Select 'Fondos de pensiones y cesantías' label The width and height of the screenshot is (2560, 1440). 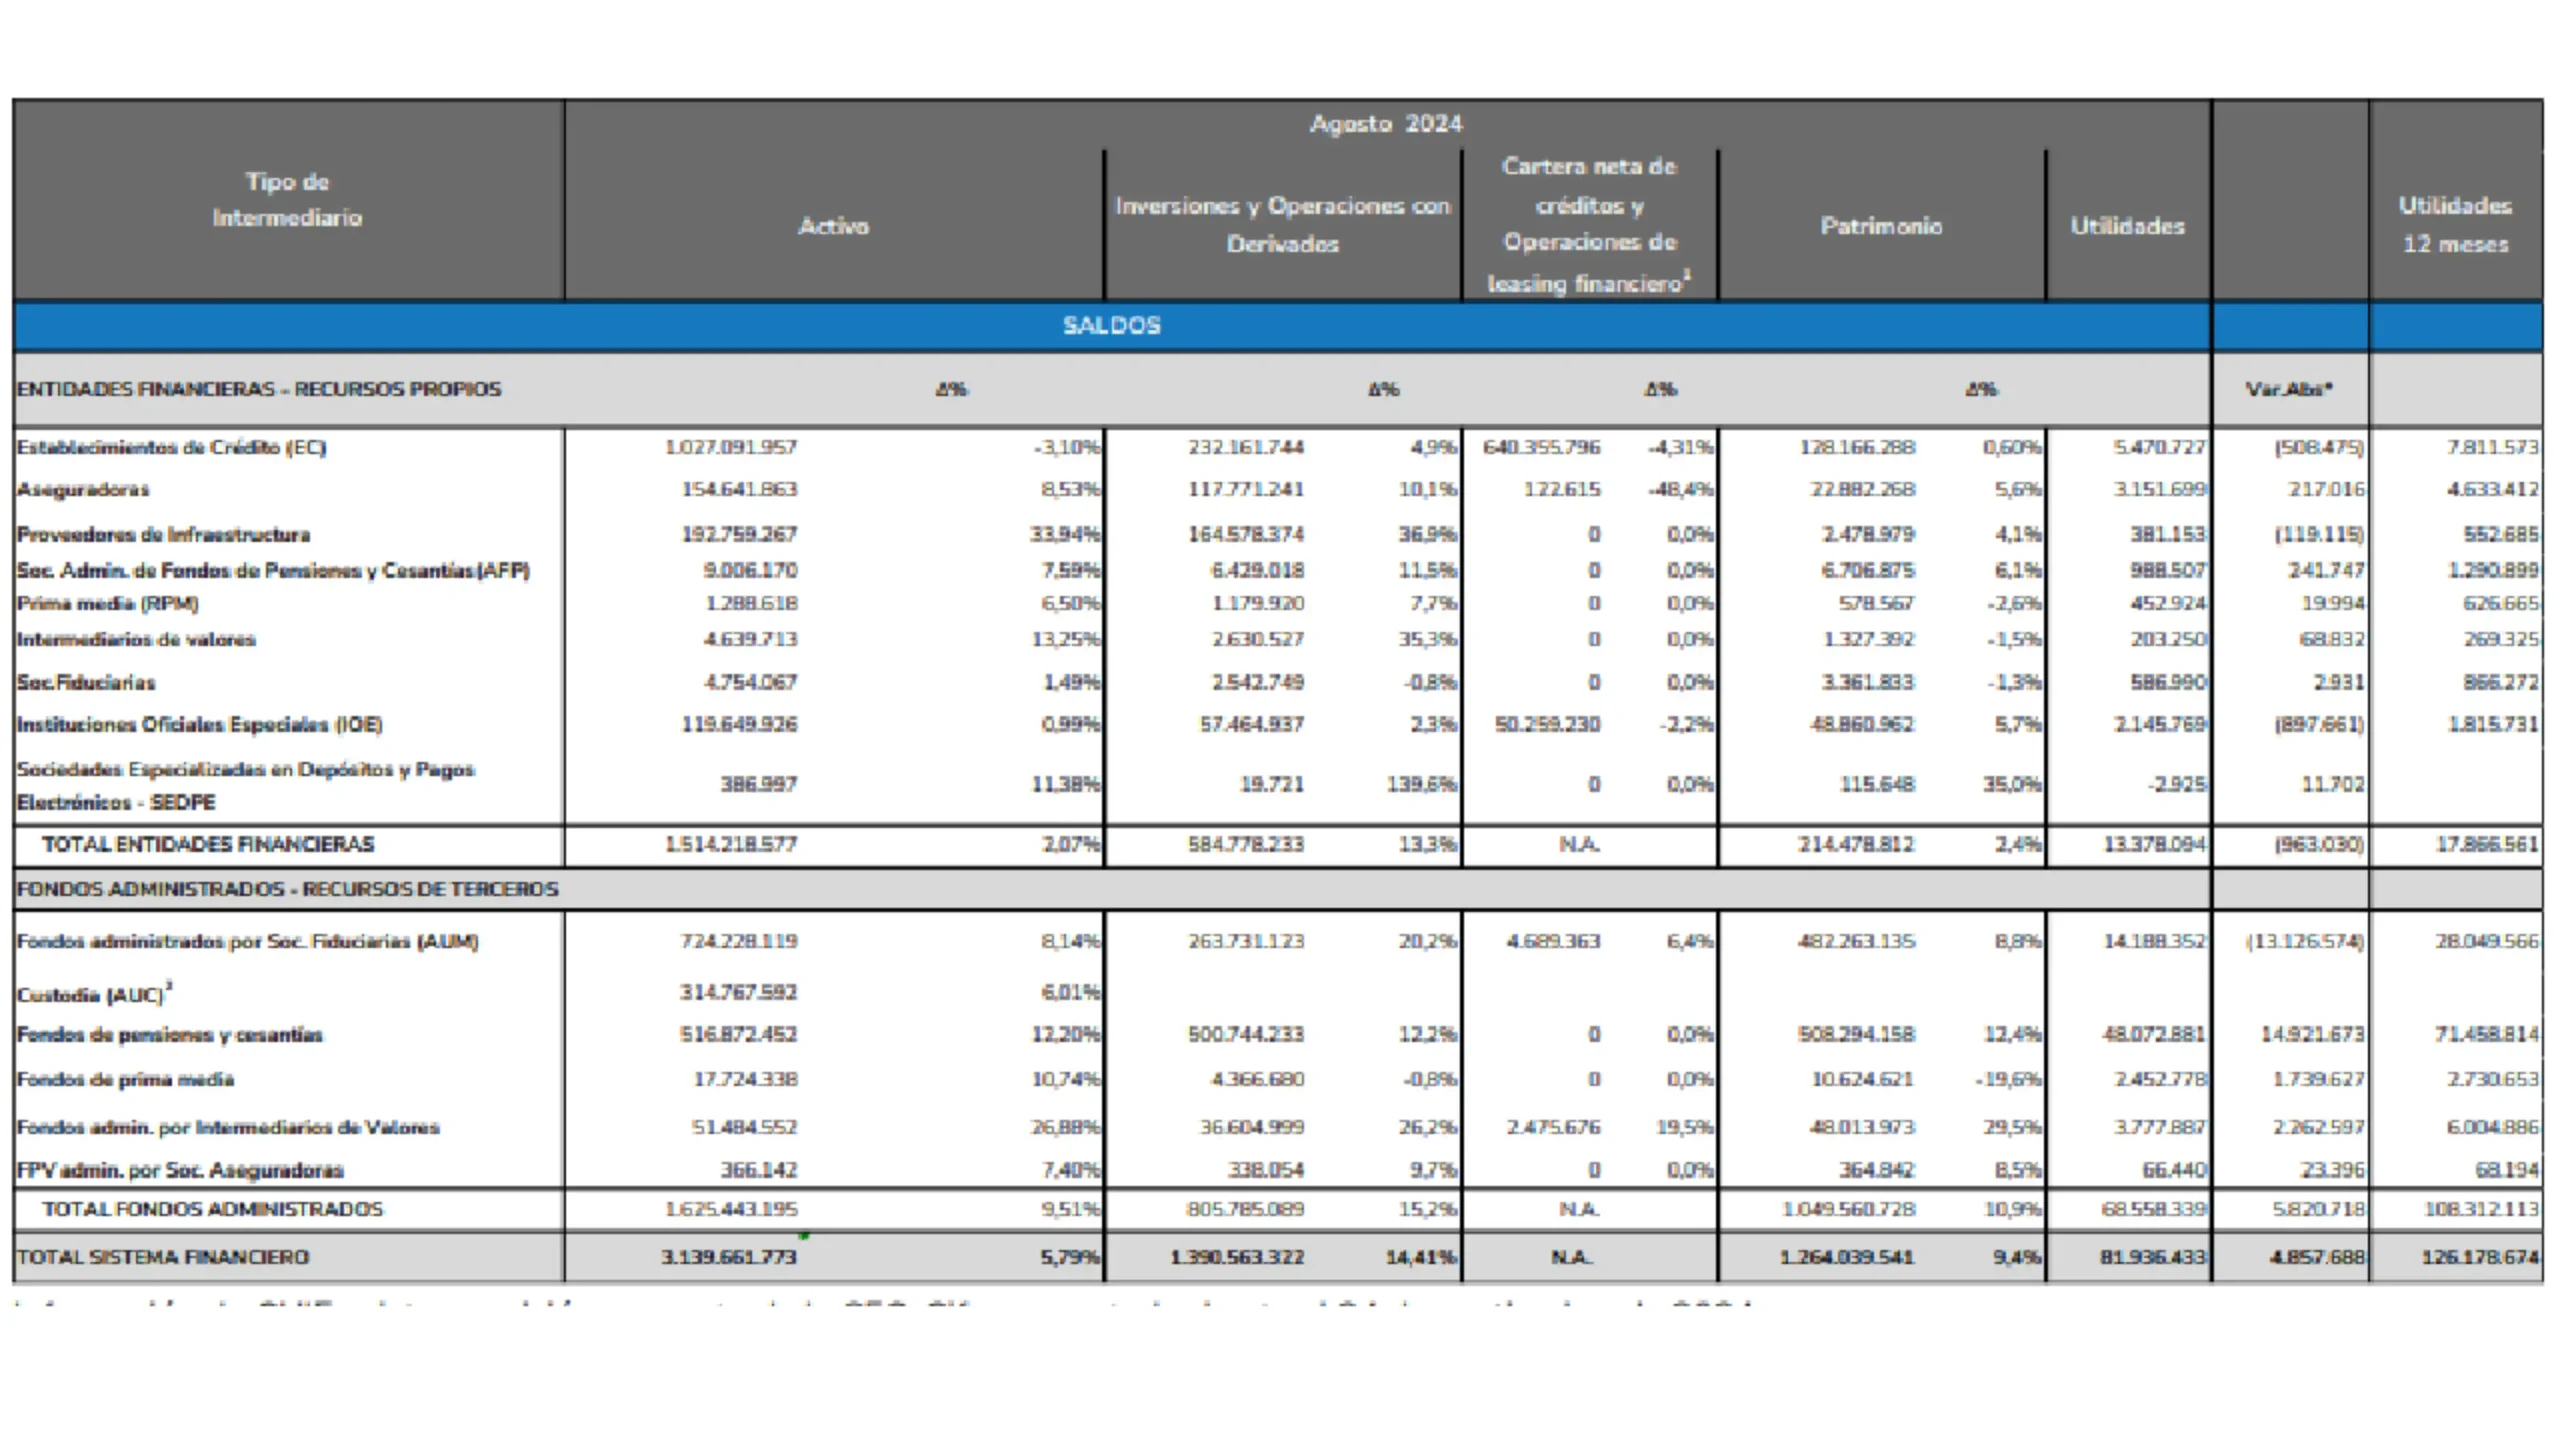coord(169,1034)
